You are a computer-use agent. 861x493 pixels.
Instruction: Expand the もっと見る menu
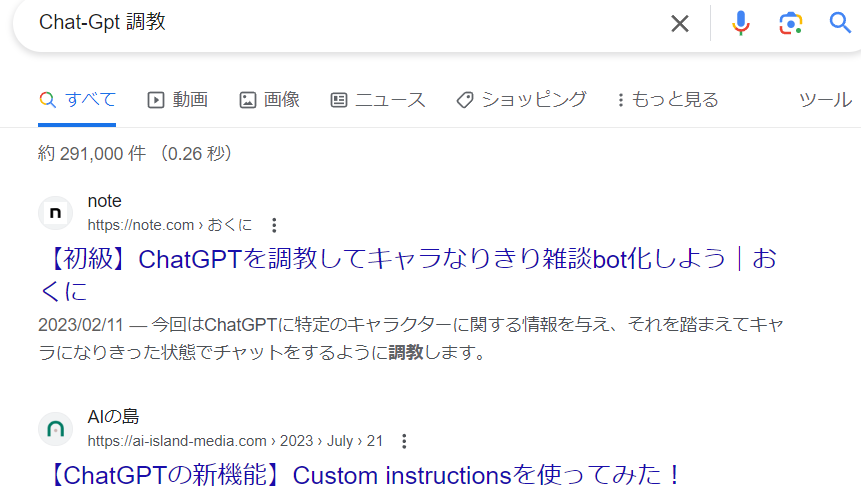pyautogui.click(x=667, y=99)
